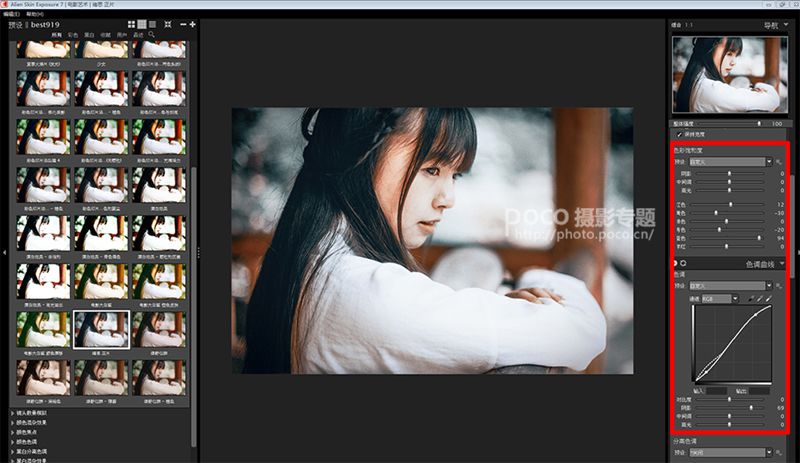Click save-preset icon beside color saturation preset dropdown
The image size is (800, 463).
click(779, 162)
